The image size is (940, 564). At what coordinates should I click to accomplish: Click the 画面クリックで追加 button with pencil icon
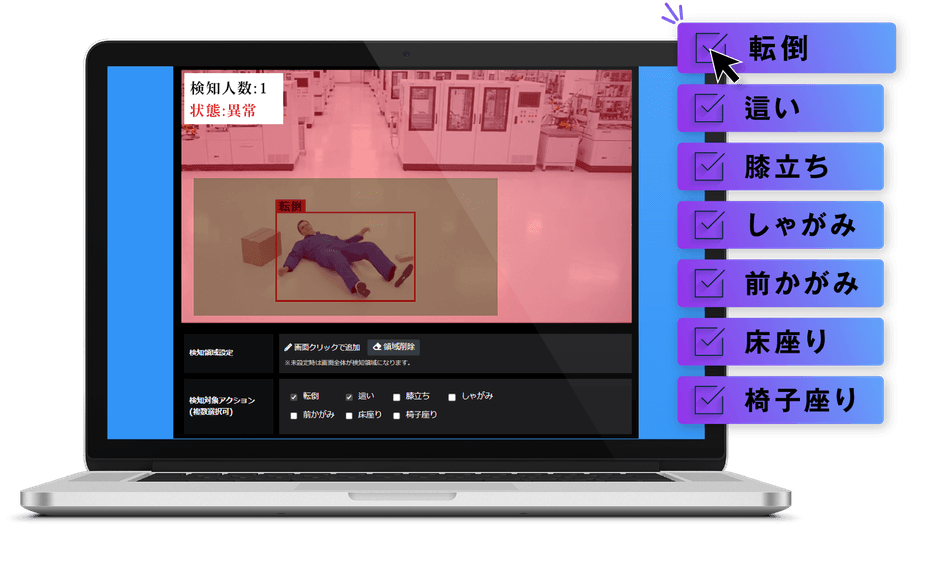point(322,347)
